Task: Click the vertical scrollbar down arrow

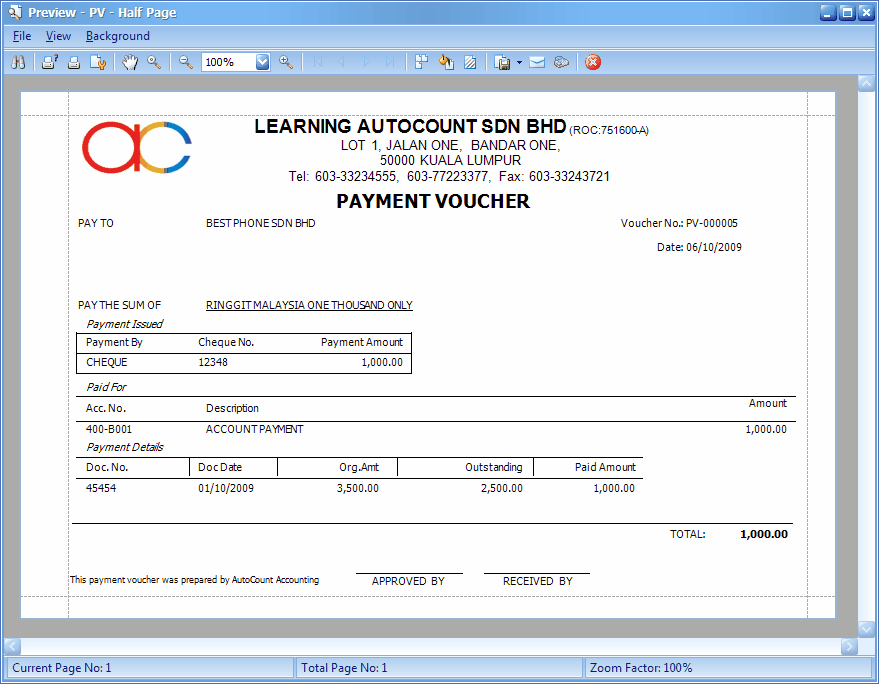Action: (866, 630)
